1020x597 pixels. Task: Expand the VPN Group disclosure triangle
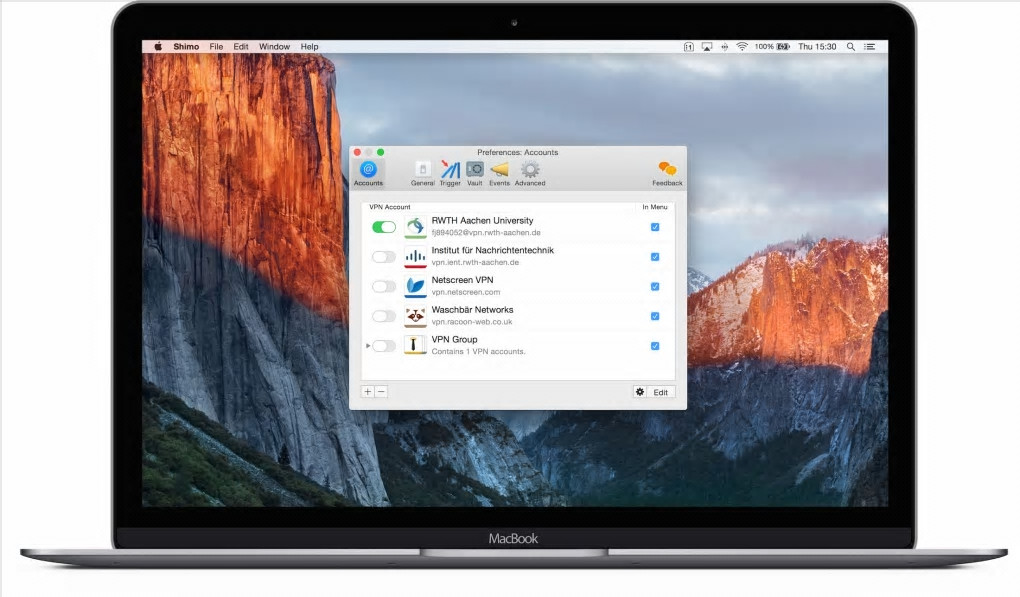368,346
